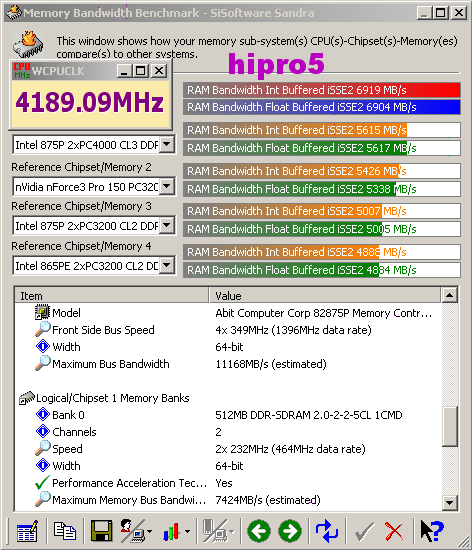This screenshot has height=550, width=472.
Task: Click the green back arrow button
Action: click(259, 531)
